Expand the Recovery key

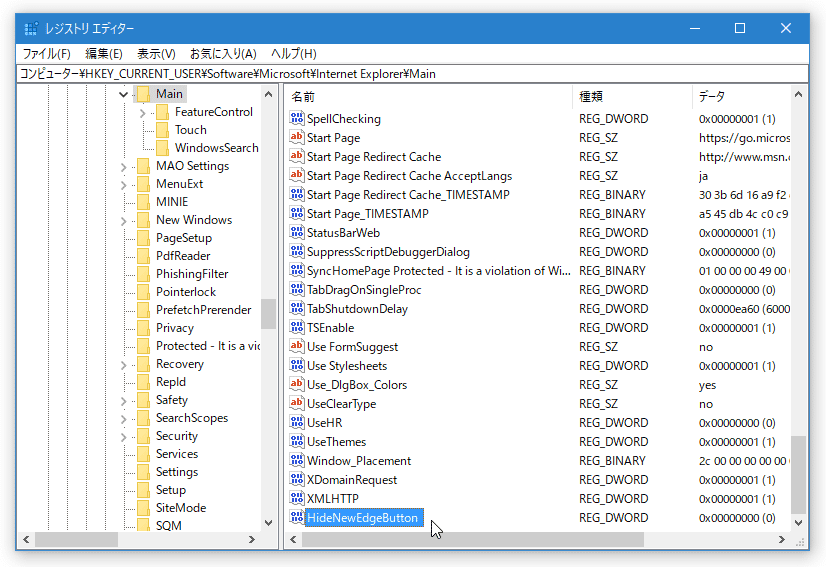click(x=123, y=365)
